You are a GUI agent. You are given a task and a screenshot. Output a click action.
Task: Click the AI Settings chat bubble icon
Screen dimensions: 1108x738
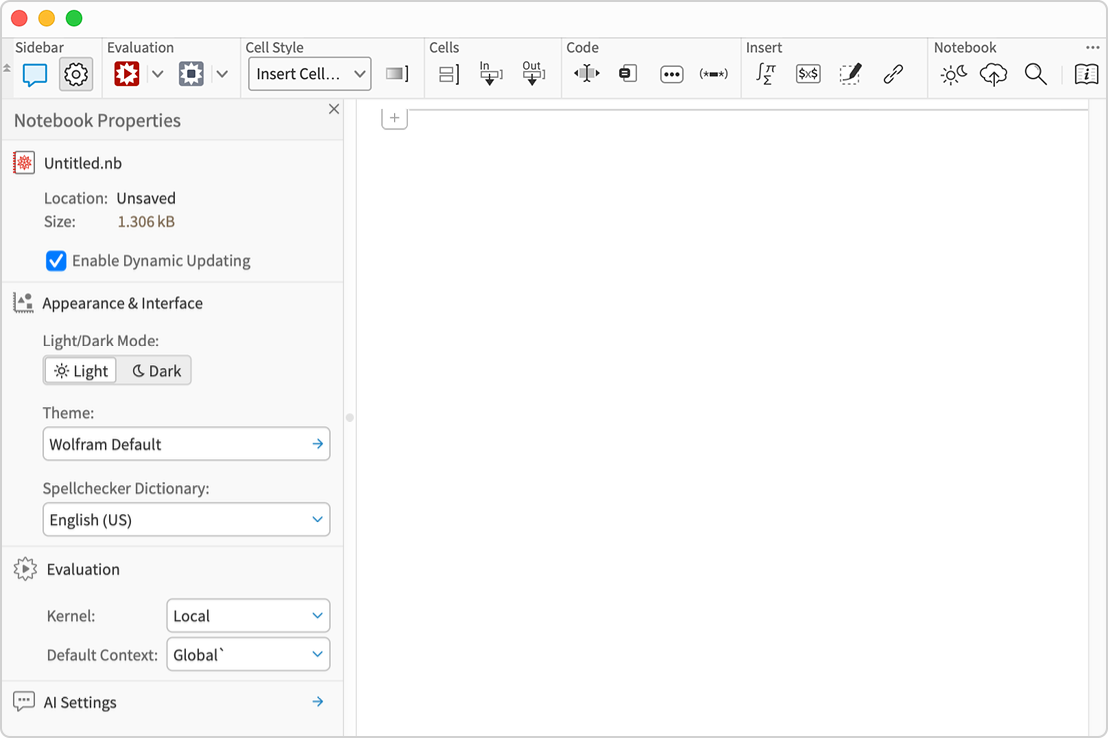[24, 702]
